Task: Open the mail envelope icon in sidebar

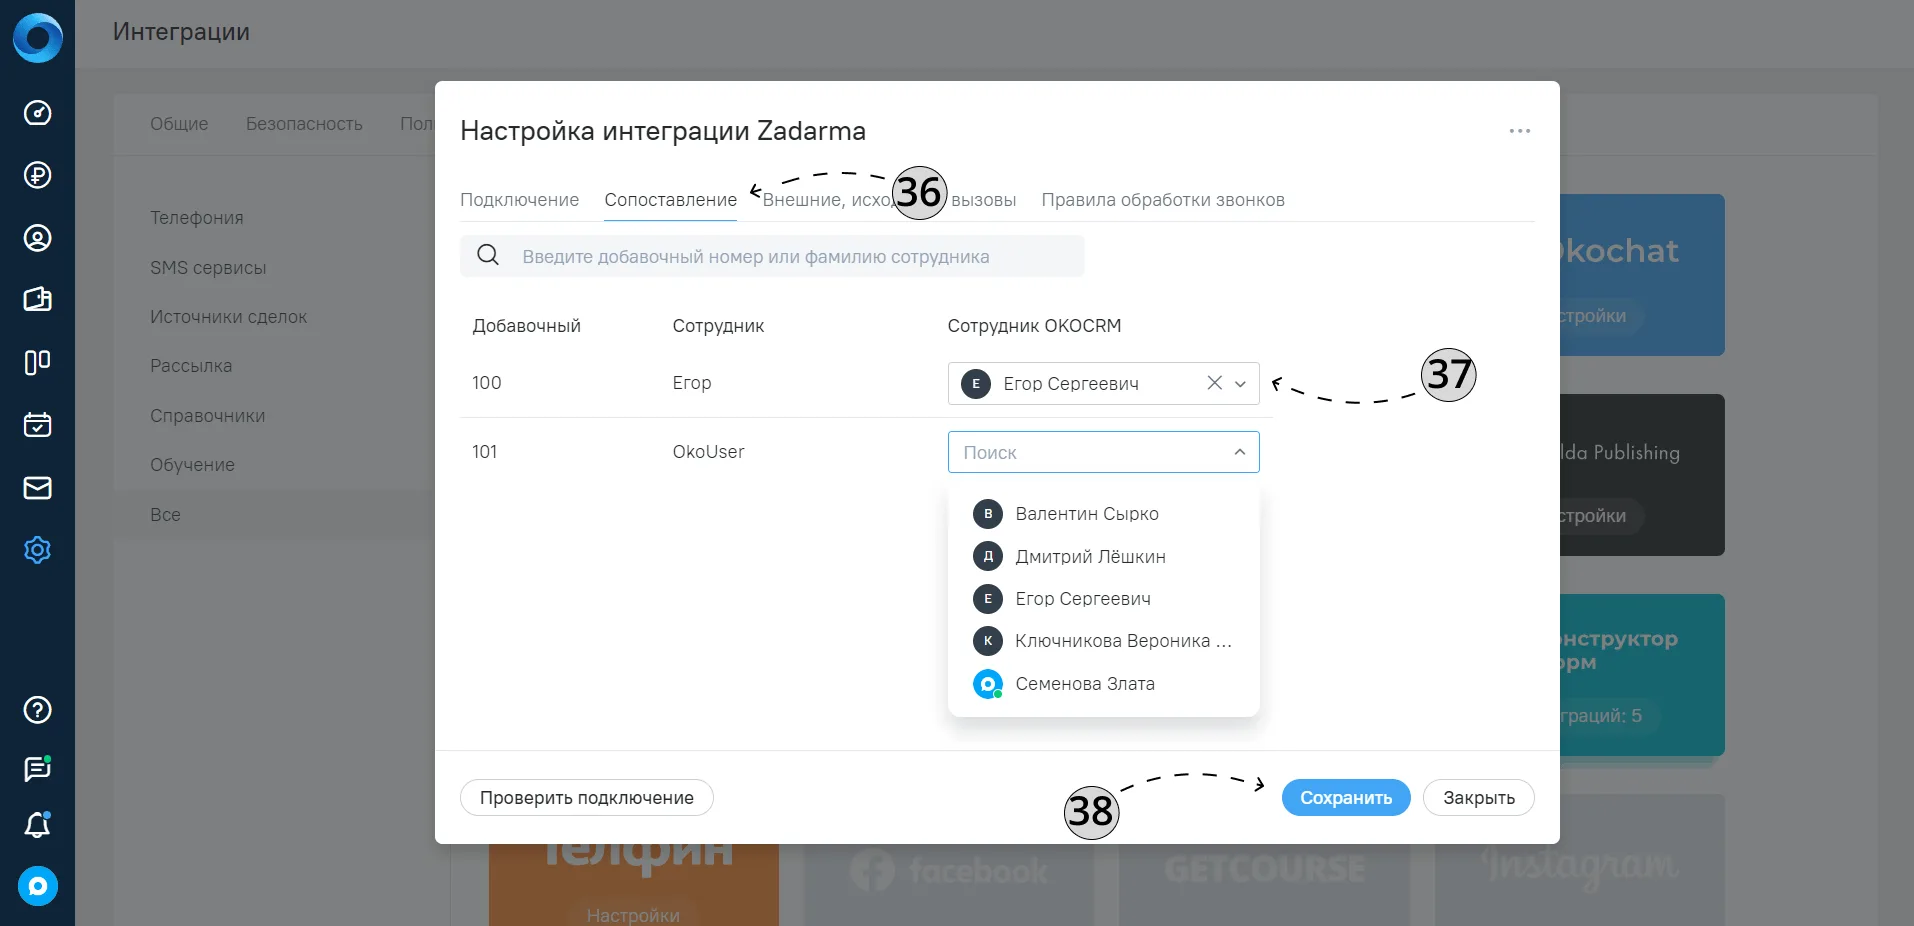Action: click(x=37, y=488)
